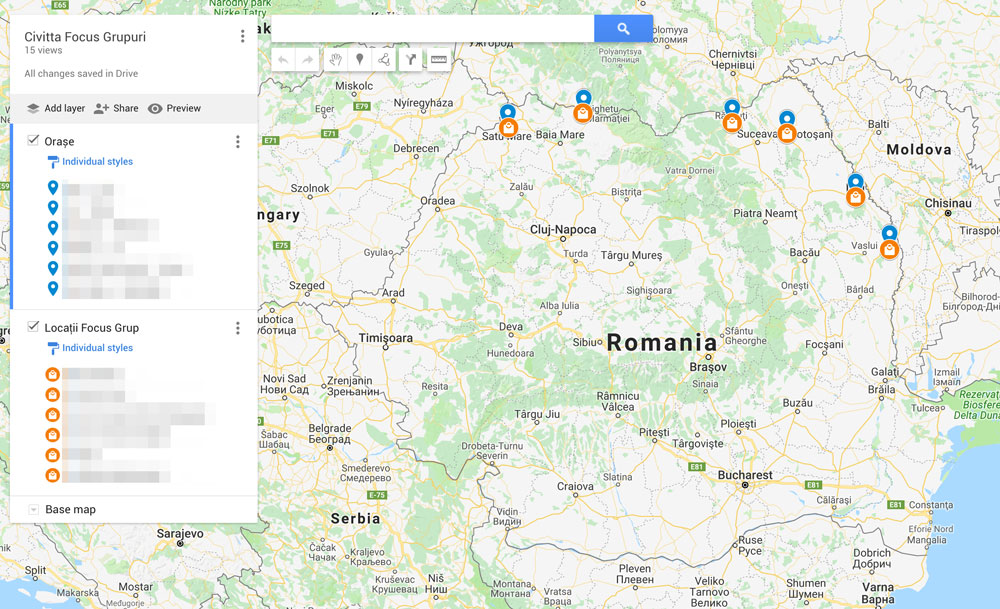Click the Base map label
The width and height of the screenshot is (1000, 609).
[x=70, y=510]
